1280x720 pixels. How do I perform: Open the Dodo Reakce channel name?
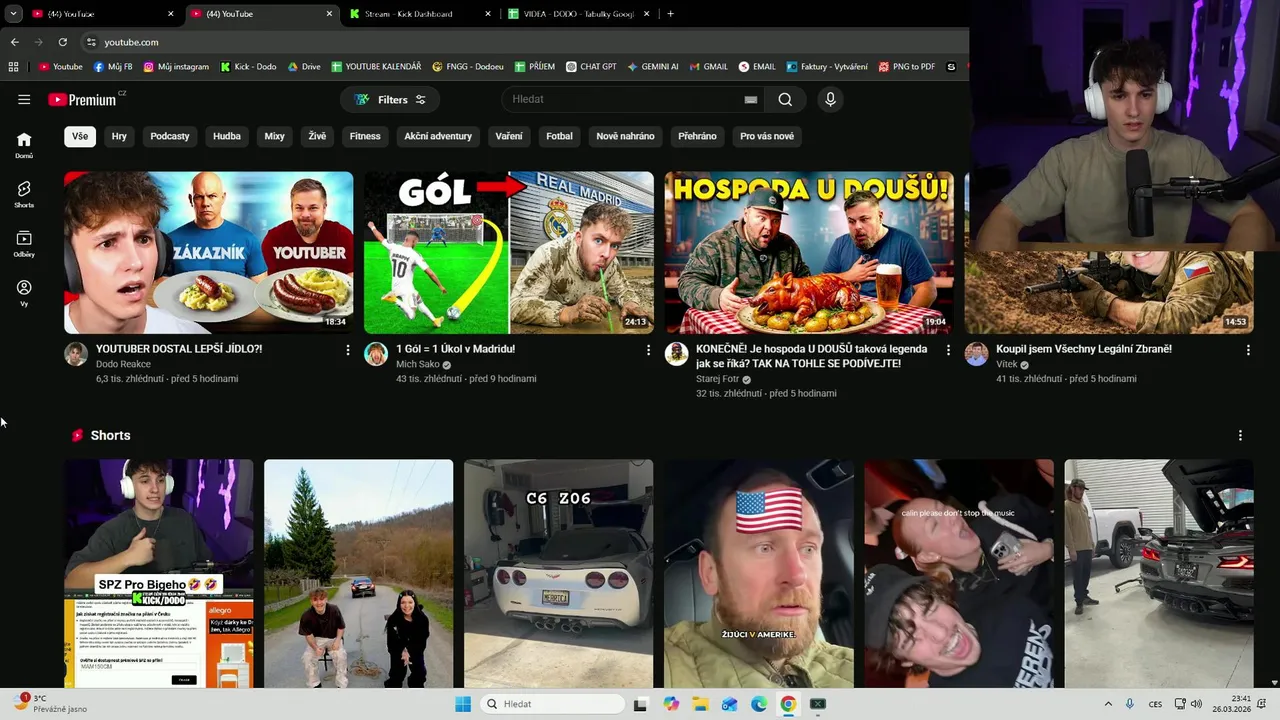123,364
